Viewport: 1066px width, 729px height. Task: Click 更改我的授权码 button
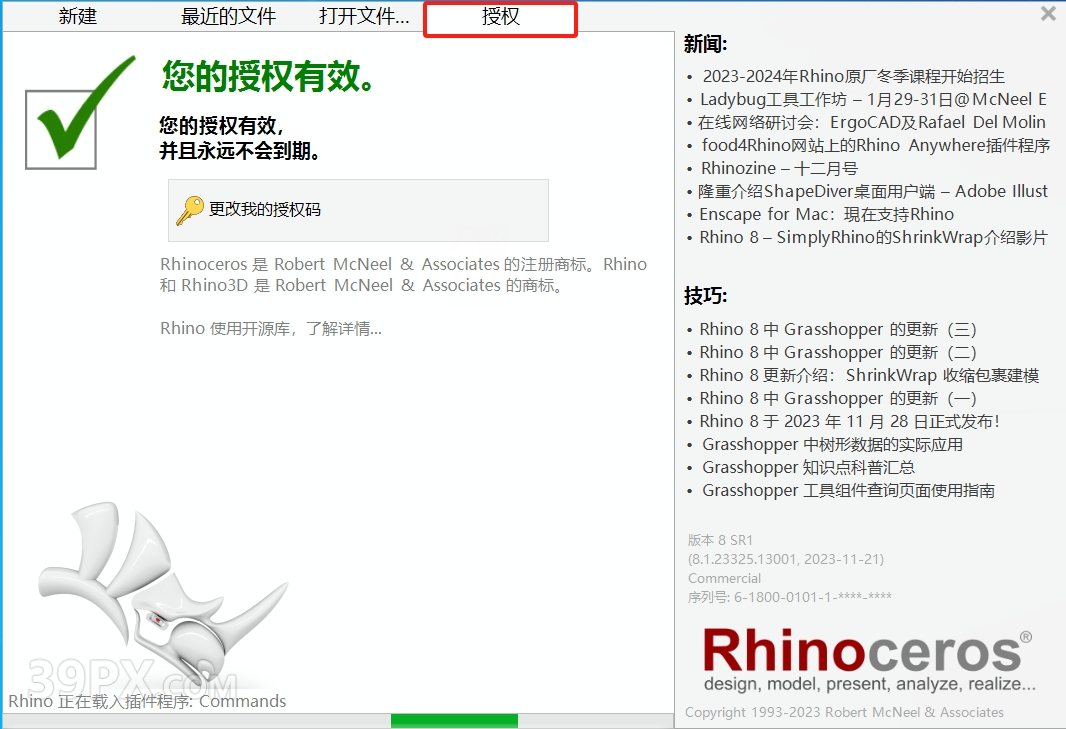(358, 210)
